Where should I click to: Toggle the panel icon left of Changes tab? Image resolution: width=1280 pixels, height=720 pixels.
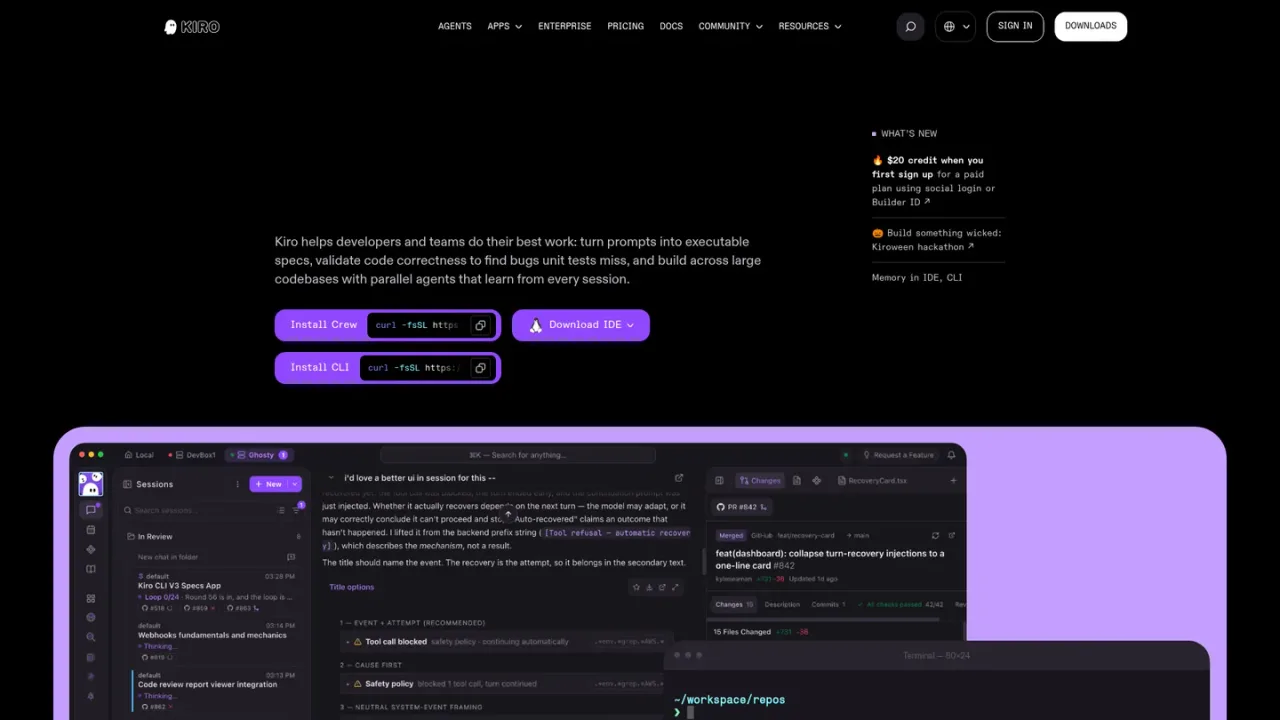click(x=719, y=481)
